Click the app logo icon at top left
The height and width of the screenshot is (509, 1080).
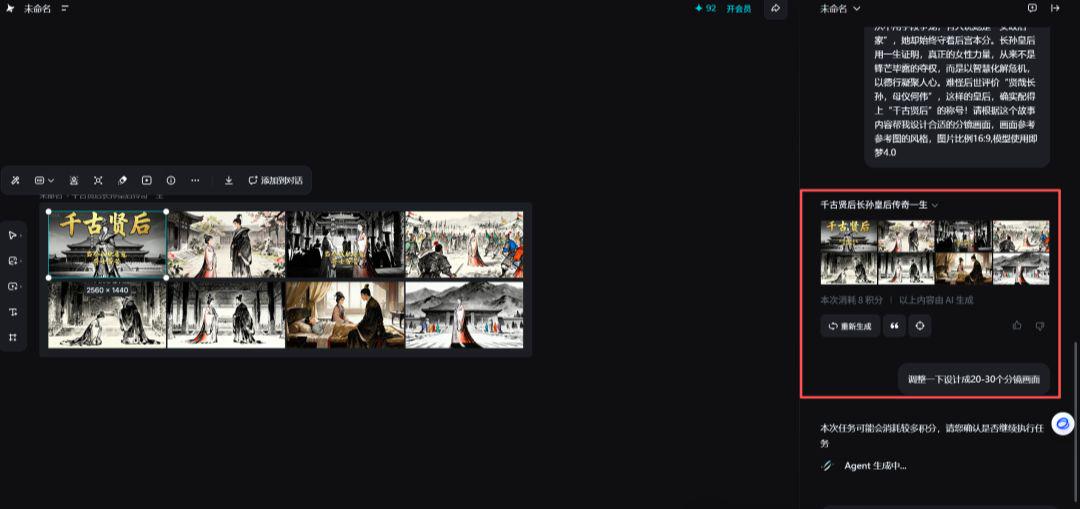10,9
